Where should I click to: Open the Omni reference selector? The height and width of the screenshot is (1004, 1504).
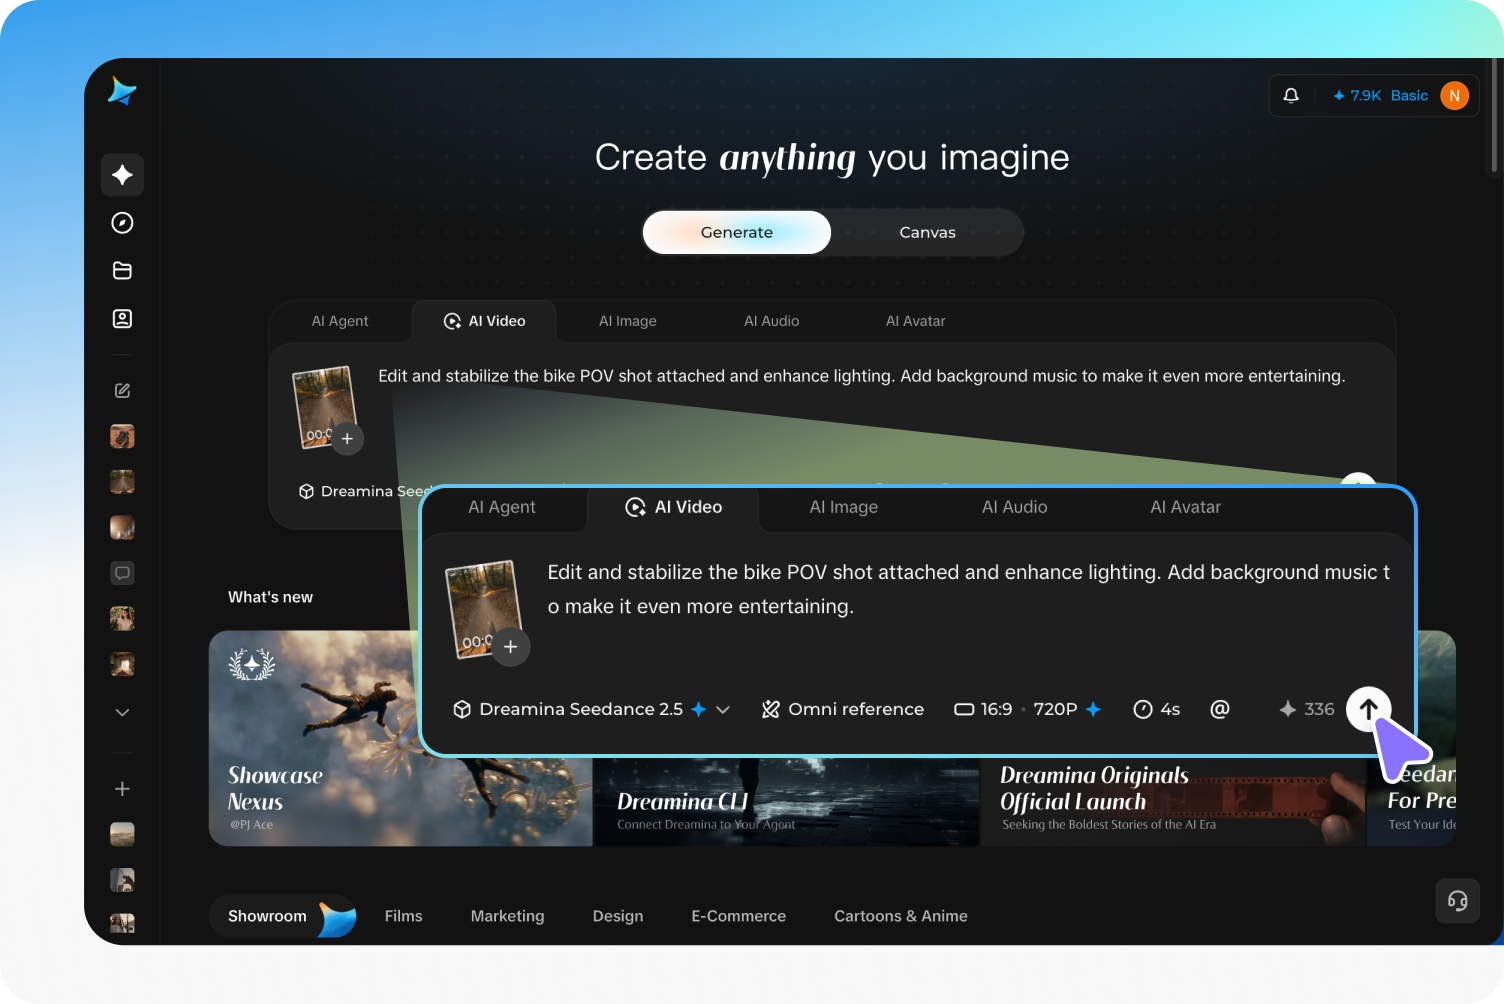pos(843,709)
